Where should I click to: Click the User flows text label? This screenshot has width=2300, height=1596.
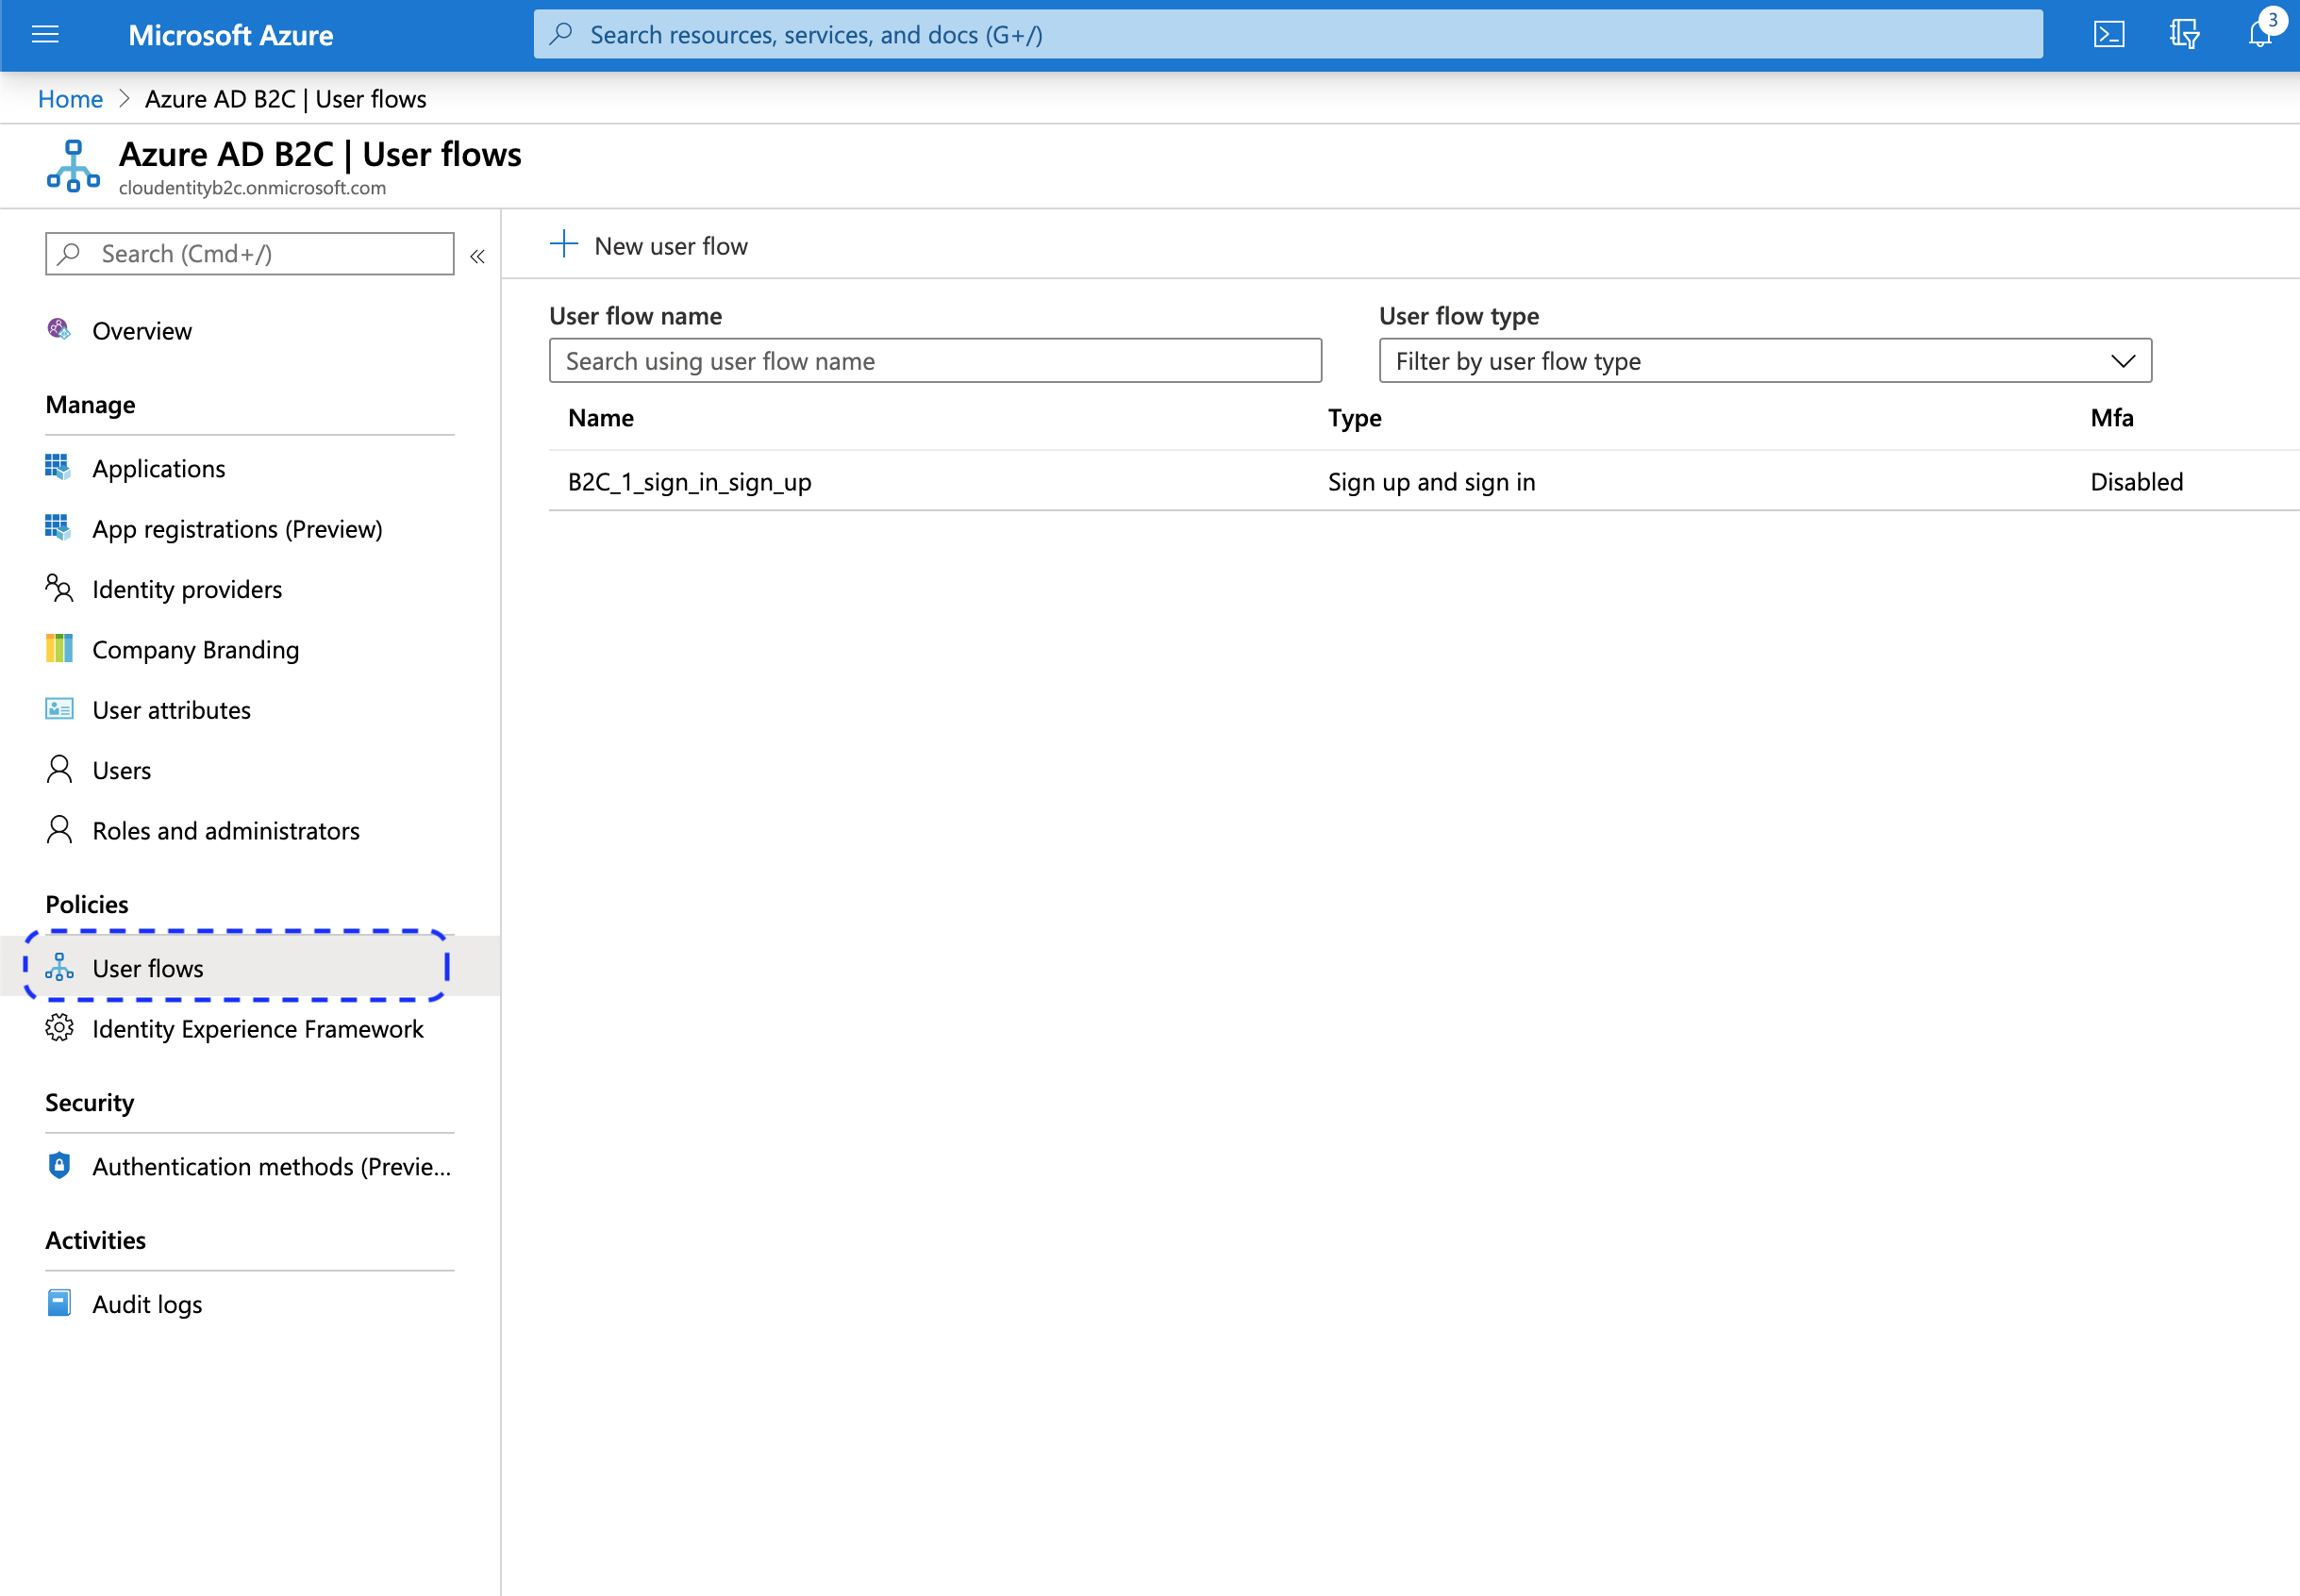click(x=147, y=968)
